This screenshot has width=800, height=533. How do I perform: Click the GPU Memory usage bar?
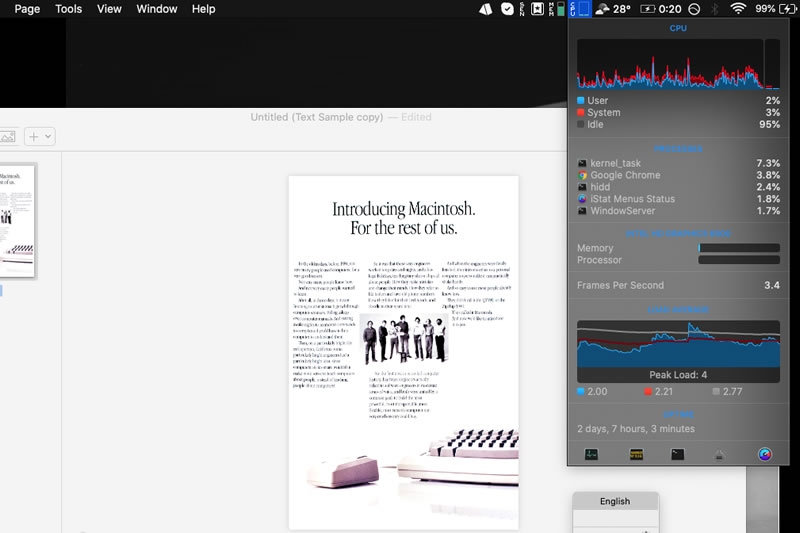pyautogui.click(x=739, y=248)
